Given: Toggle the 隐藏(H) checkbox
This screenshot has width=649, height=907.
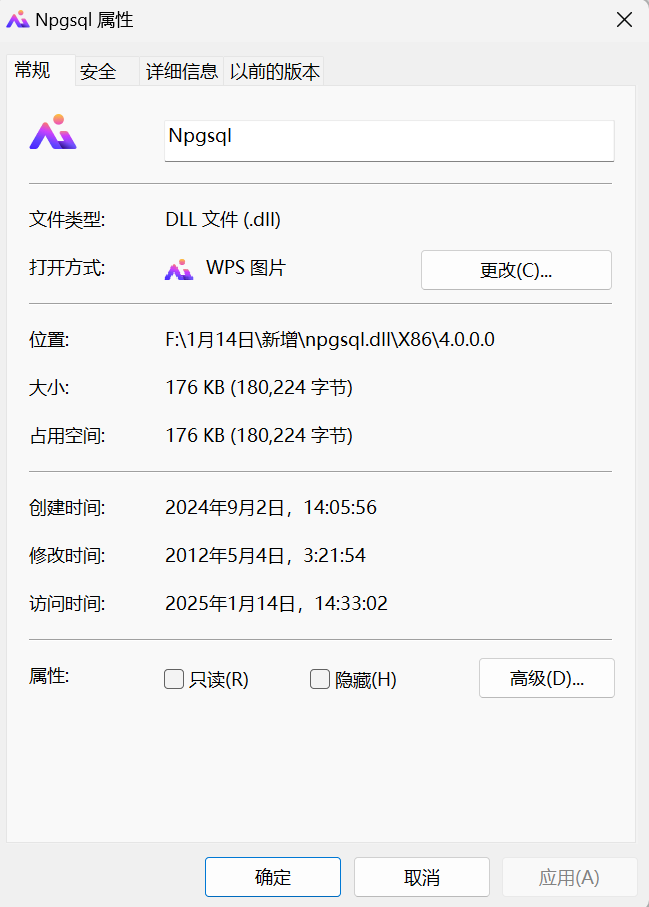Looking at the screenshot, I should coord(320,680).
